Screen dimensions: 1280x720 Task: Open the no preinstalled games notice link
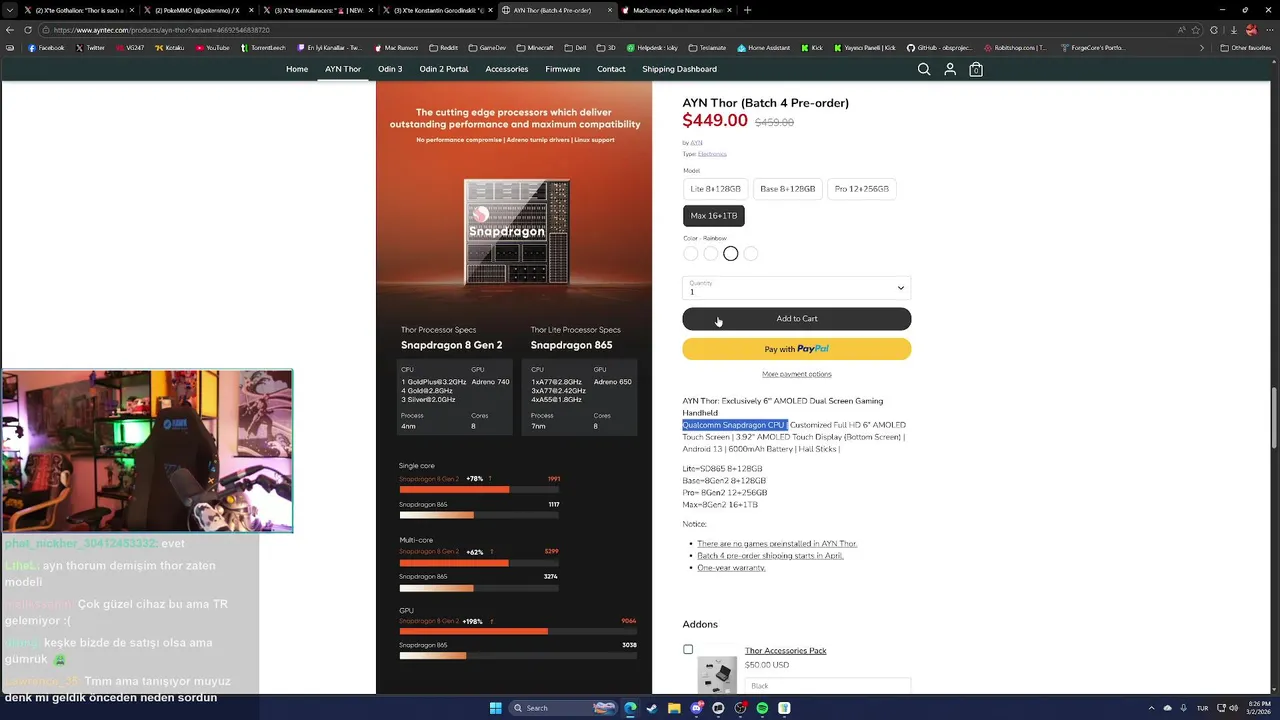pyautogui.click(x=777, y=544)
